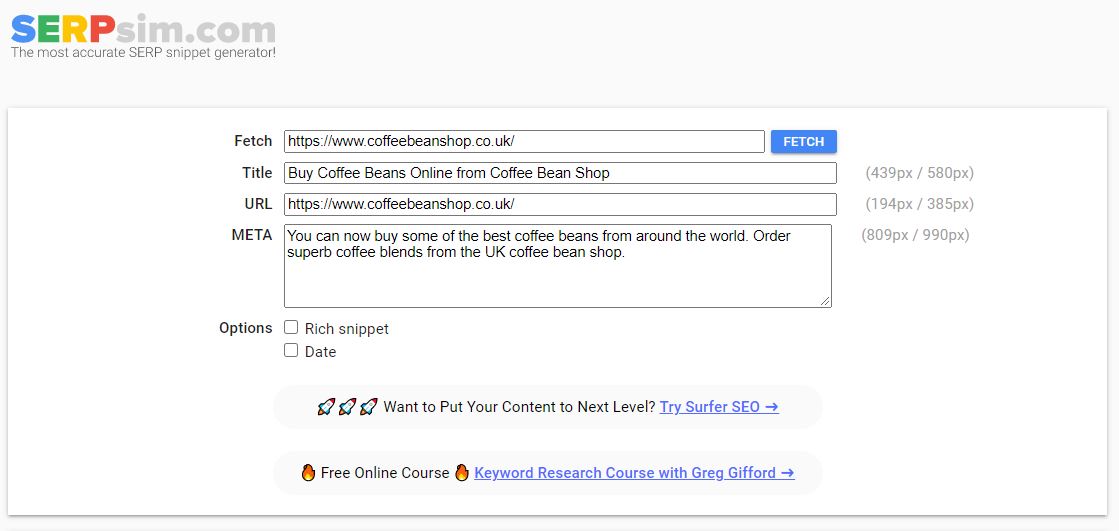Click the rocket emoji icons in banner
This screenshot has width=1119, height=531.
tap(348, 407)
